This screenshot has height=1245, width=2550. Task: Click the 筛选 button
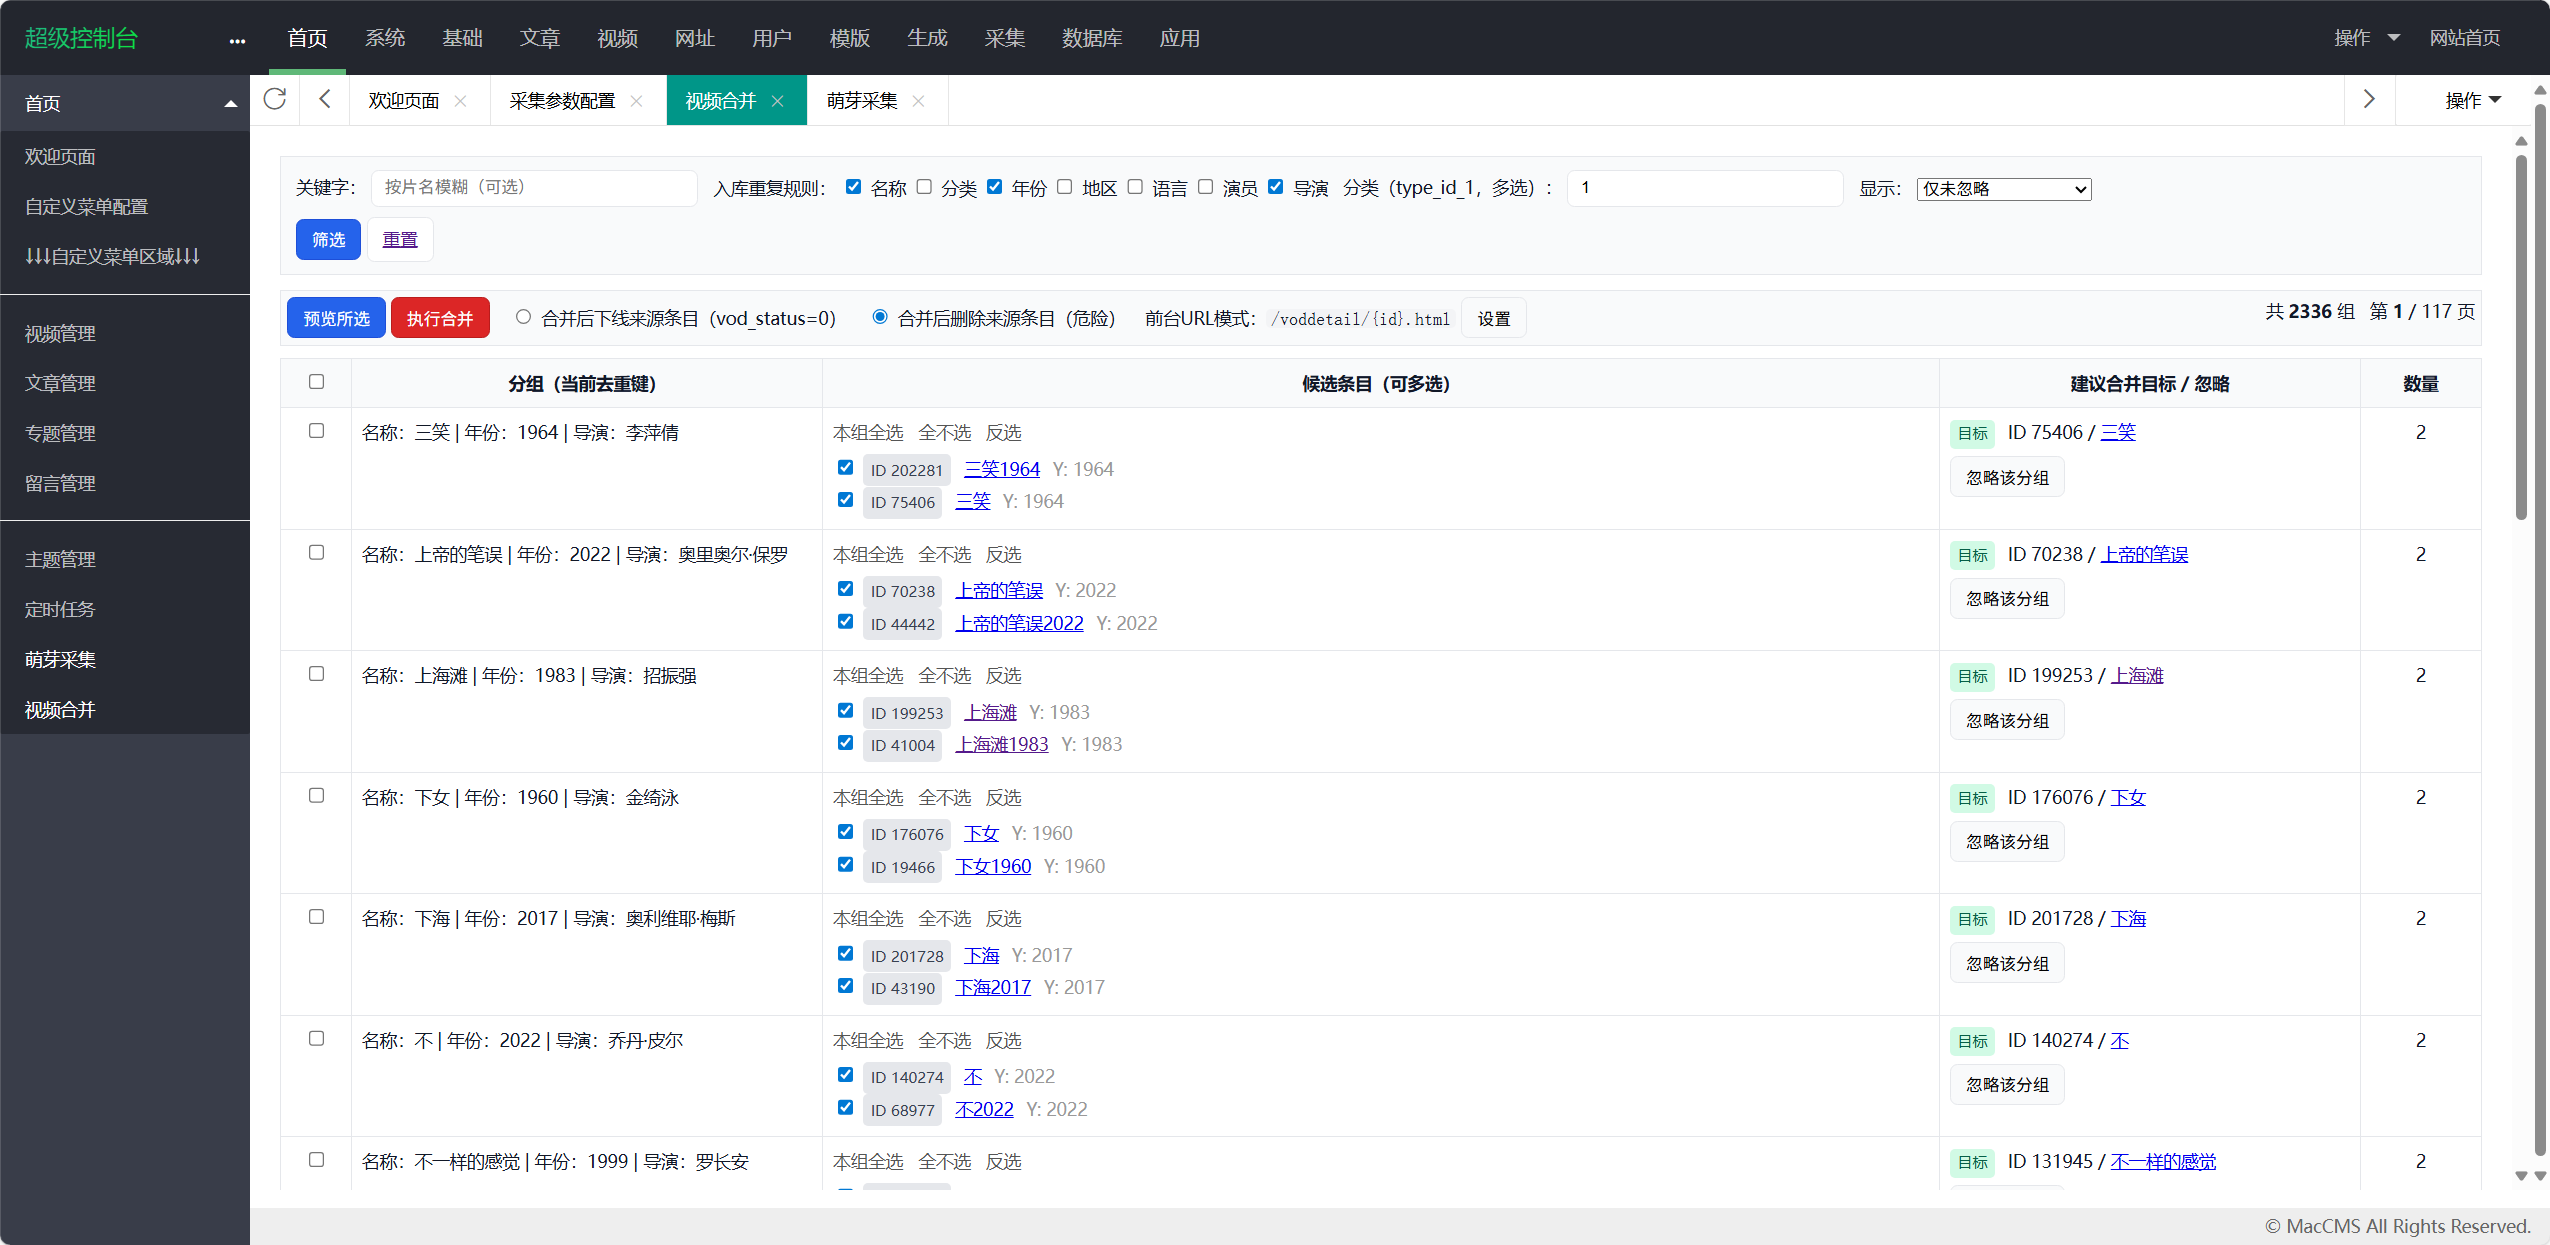tap(328, 240)
